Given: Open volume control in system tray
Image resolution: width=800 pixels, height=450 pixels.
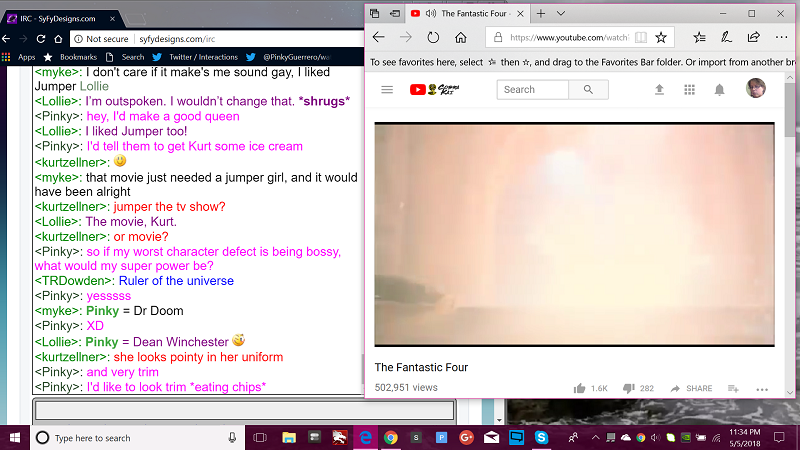Looking at the screenshot, I should click(x=656, y=438).
